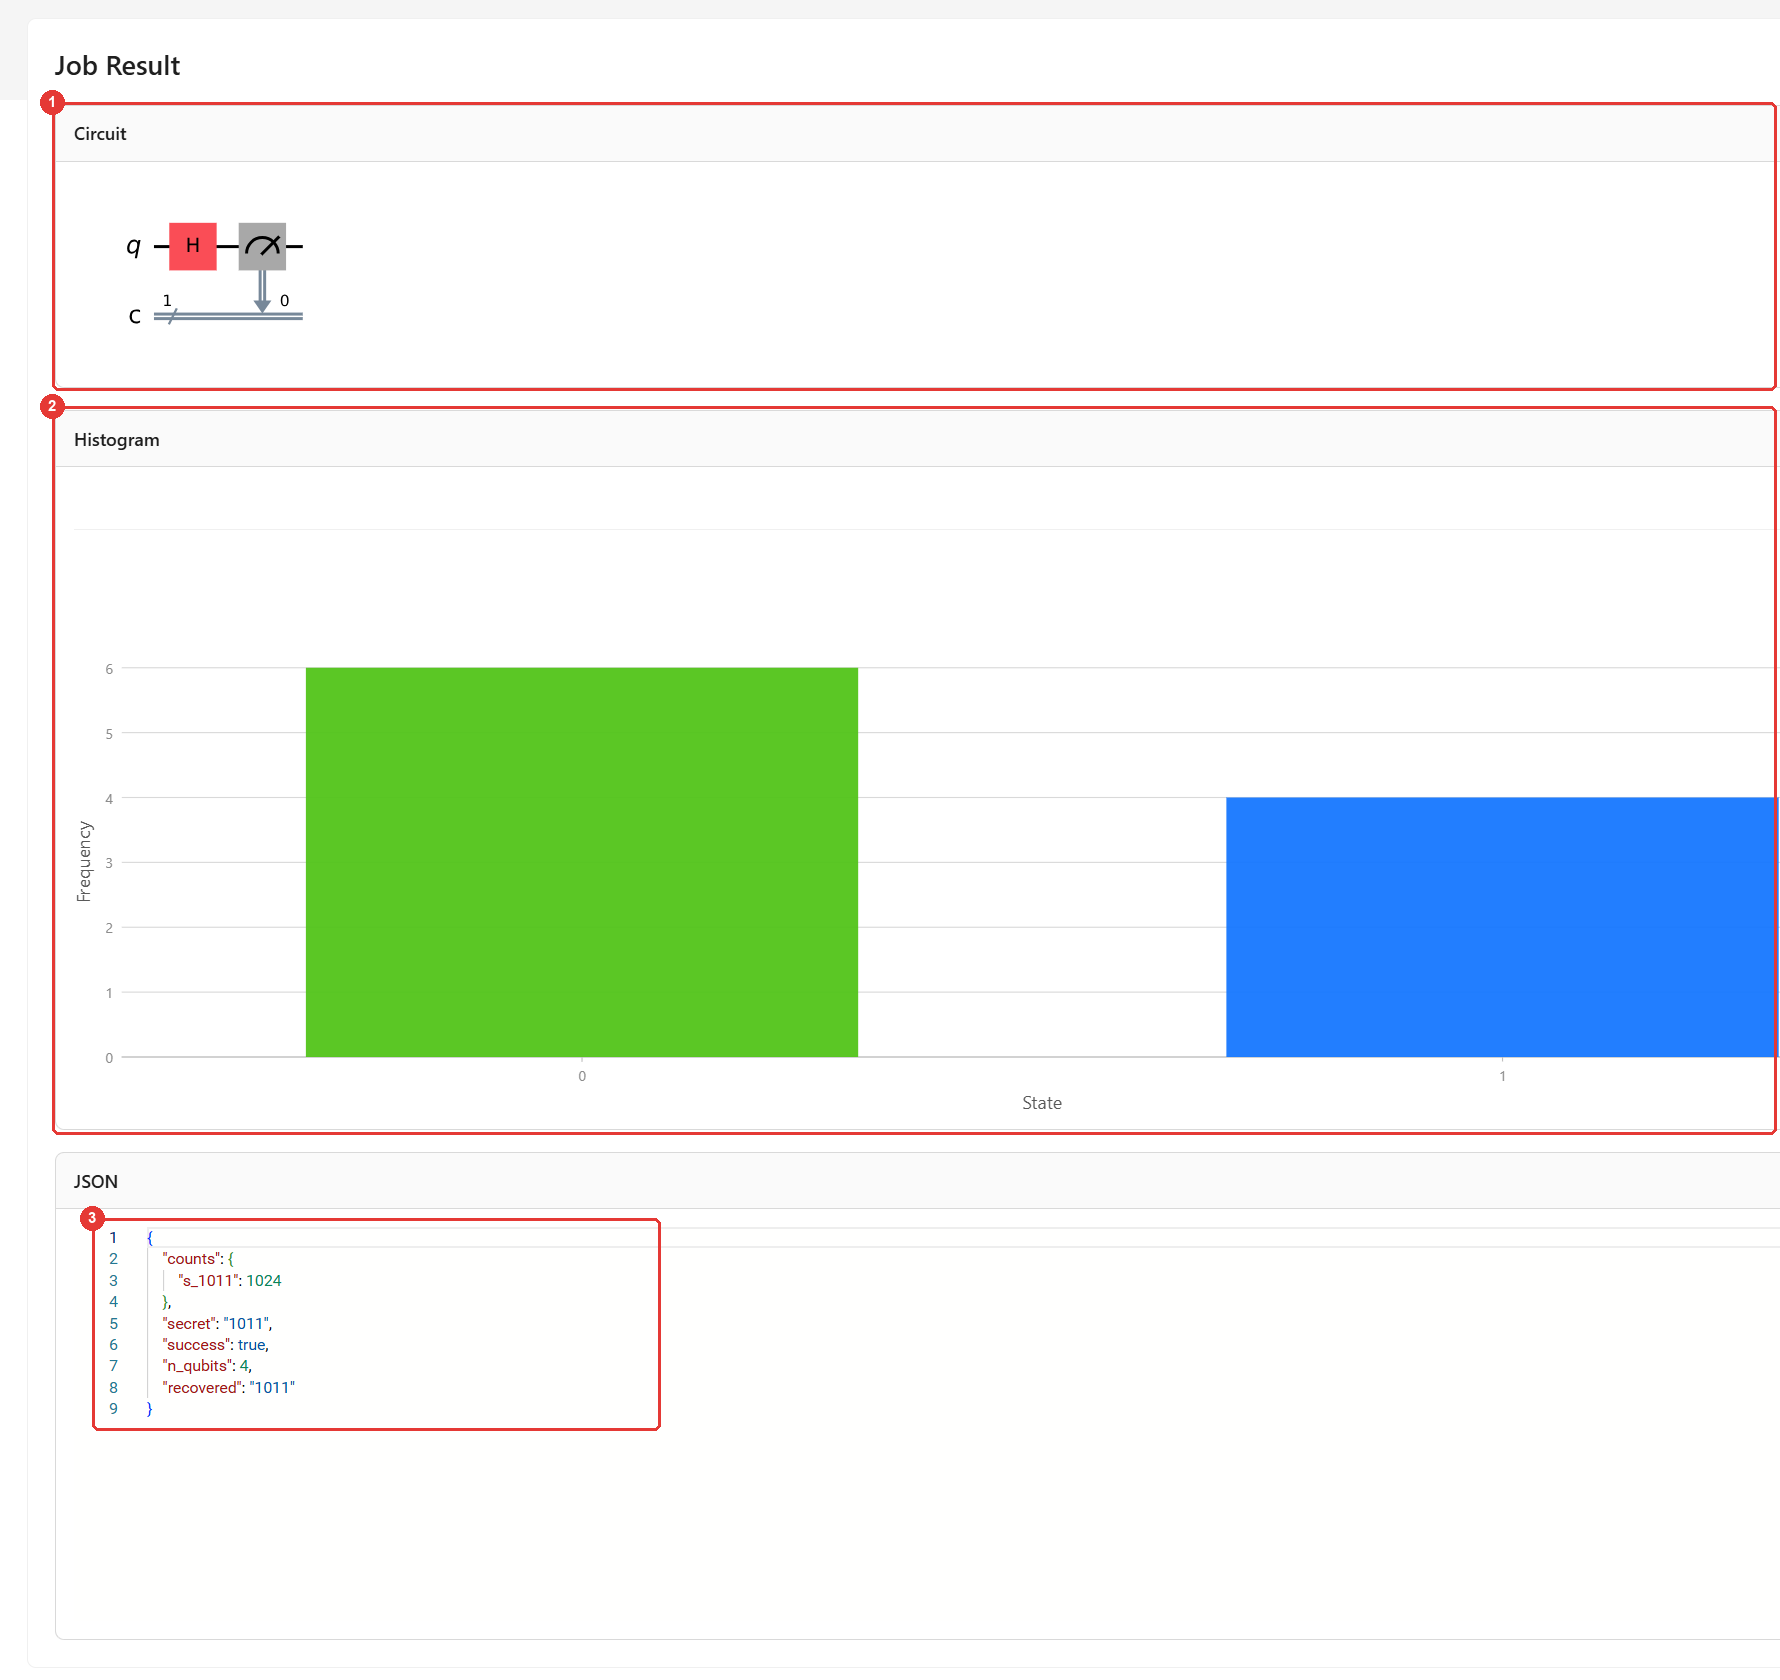This screenshot has width=1780, height=1680.
Task: Click the Hadamard H gate in circuit
Action: tap(193, 246)
